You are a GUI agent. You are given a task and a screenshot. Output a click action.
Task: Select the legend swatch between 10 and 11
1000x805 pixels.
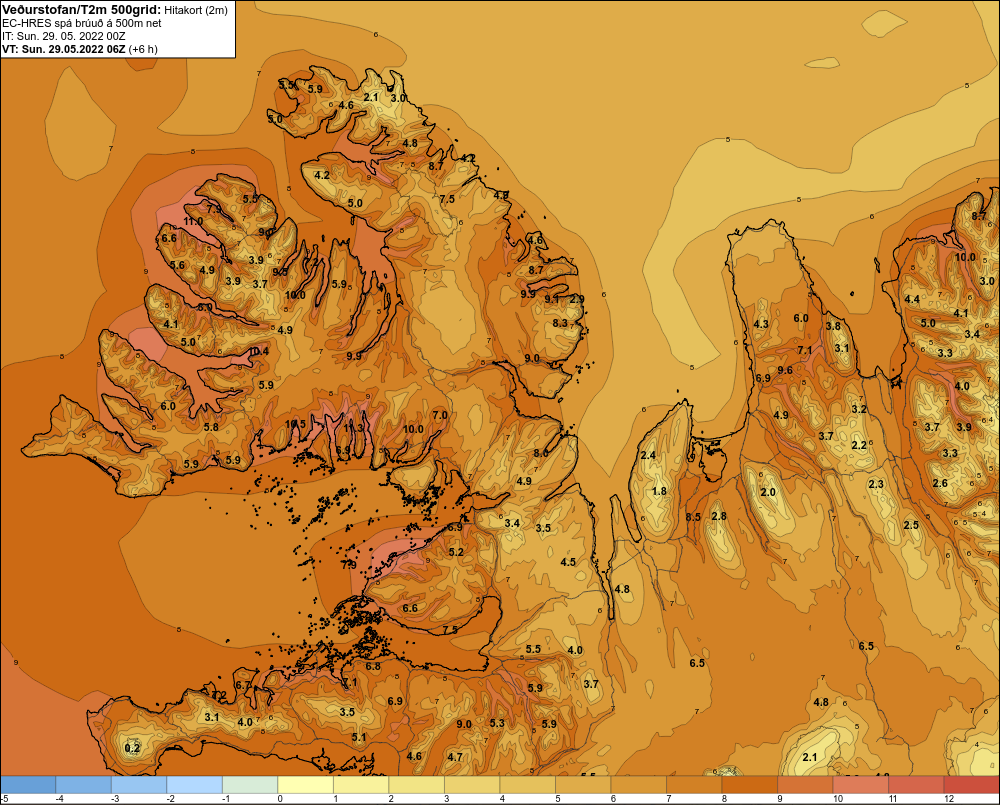(x=860, y=785)
